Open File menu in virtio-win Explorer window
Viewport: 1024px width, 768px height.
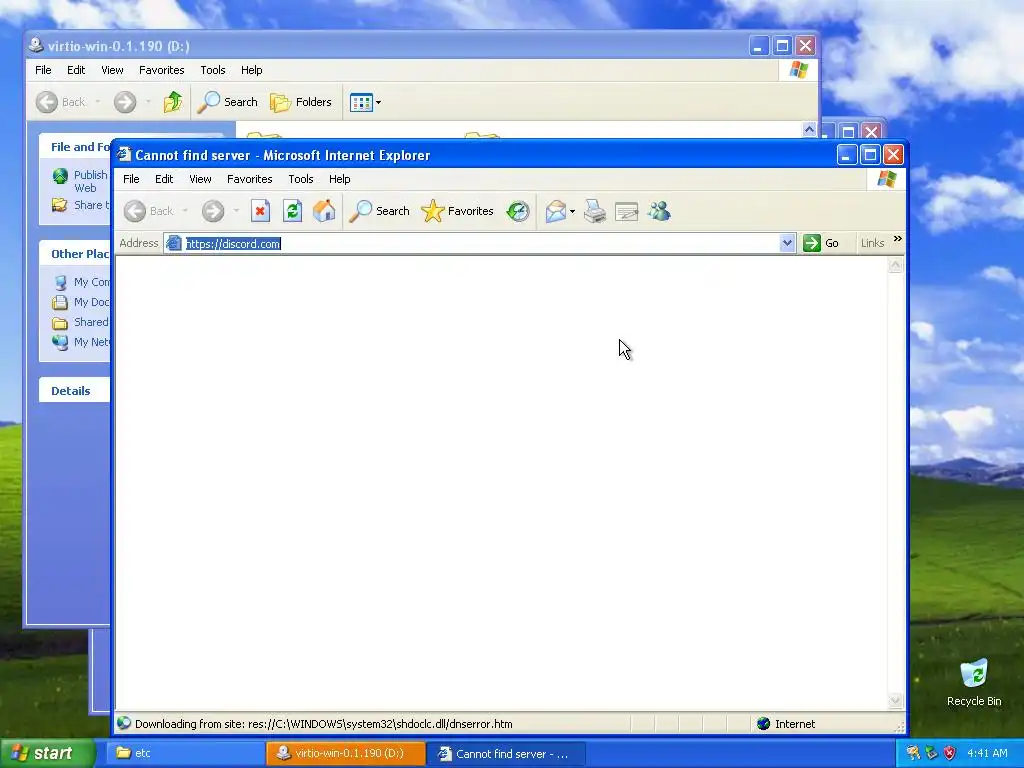(43, 70)
